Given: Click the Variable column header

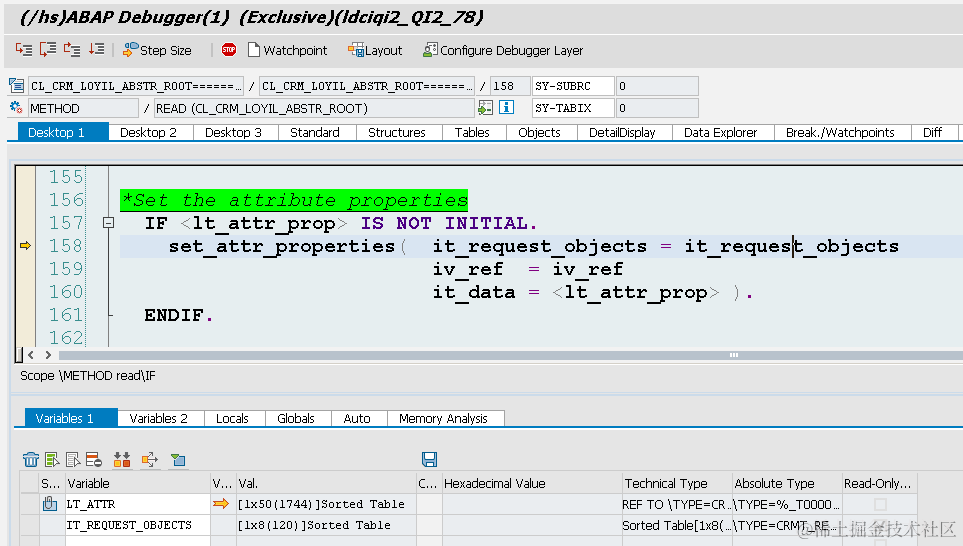Looking at the screenshot, I should coord(138,483).
